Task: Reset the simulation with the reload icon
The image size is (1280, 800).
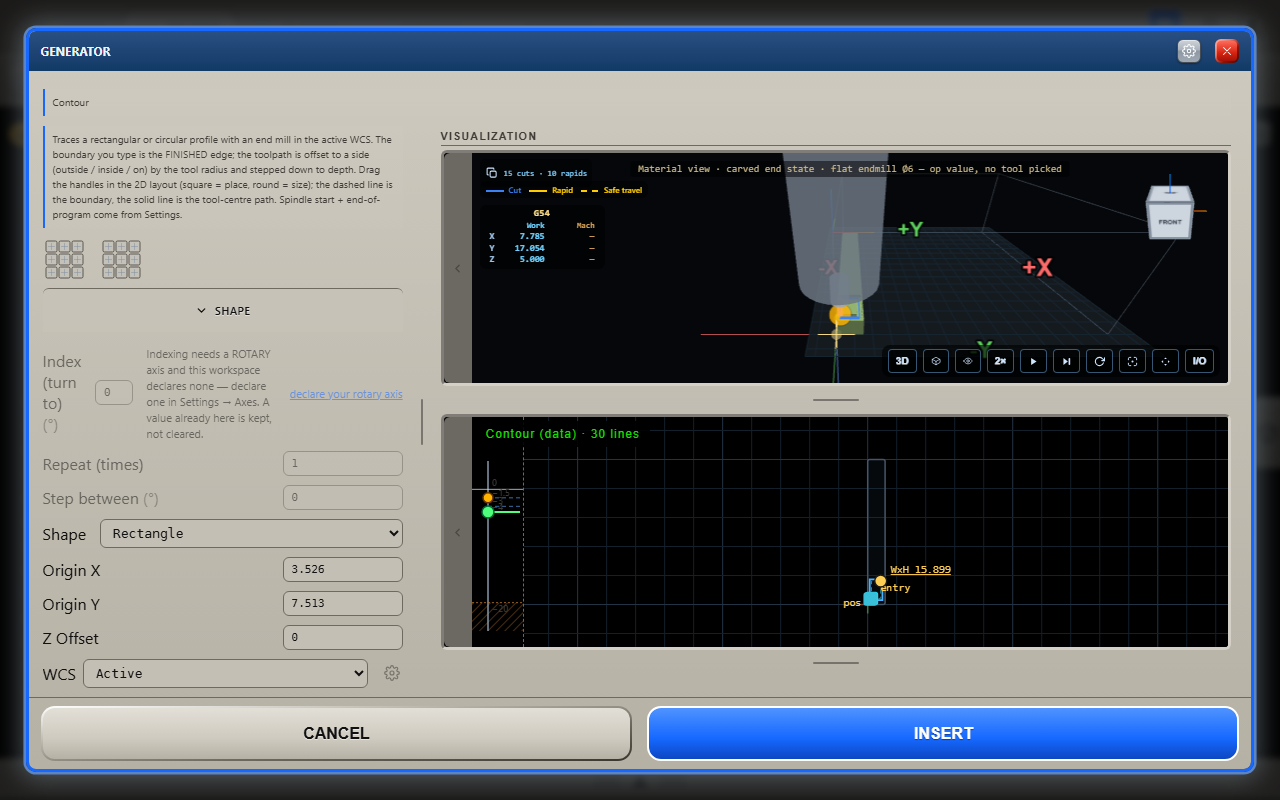Action: coord(1099,361)
